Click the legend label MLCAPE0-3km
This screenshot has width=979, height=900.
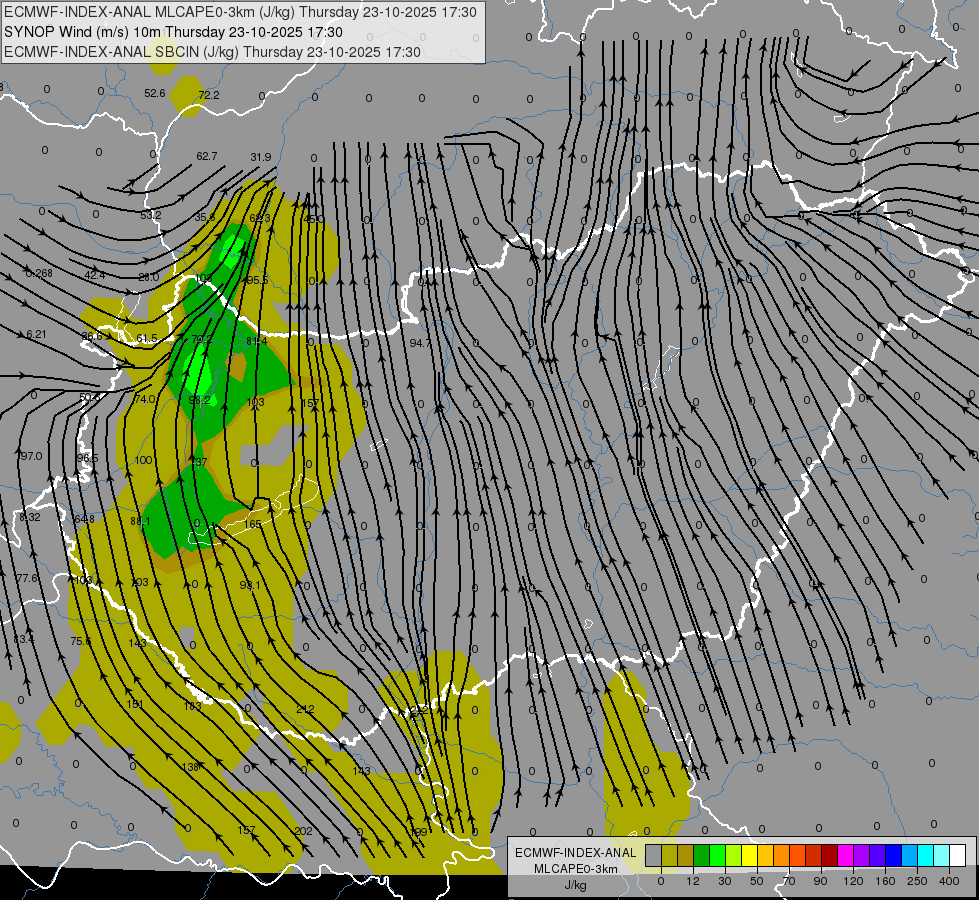(x=576, y=869)
